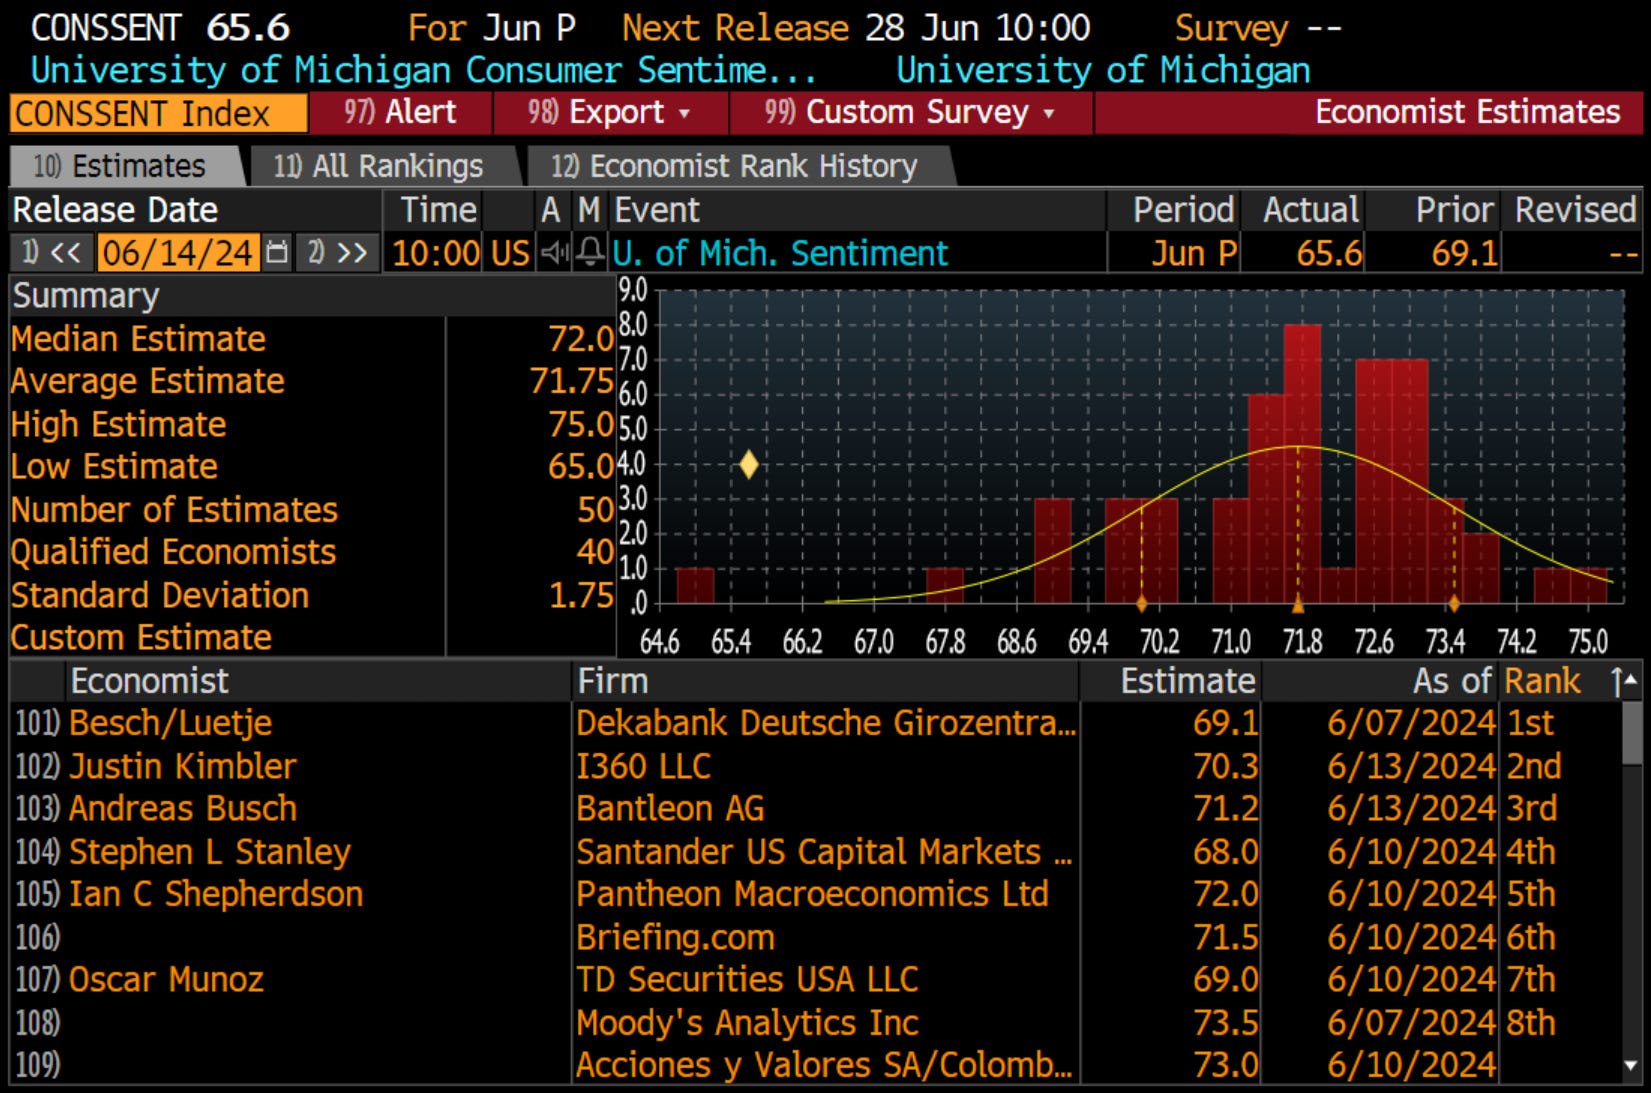
Task: Click the Standard Deviation row
Action: (312, 595)
